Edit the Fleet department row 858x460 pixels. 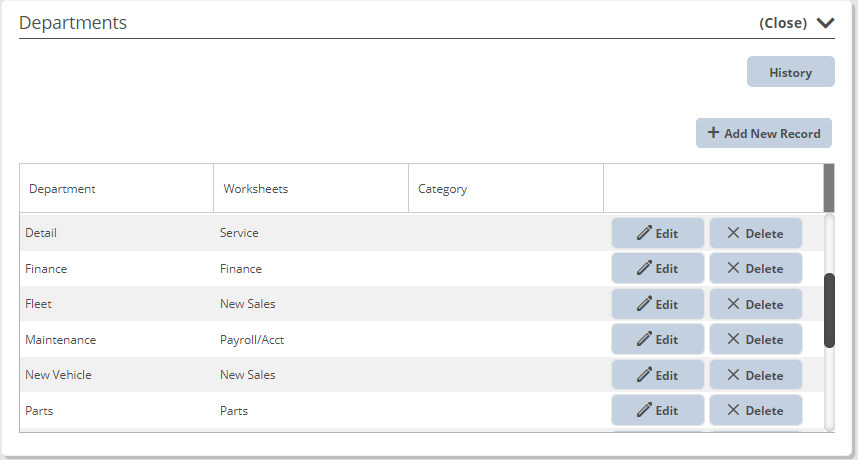tap(658, 304)
